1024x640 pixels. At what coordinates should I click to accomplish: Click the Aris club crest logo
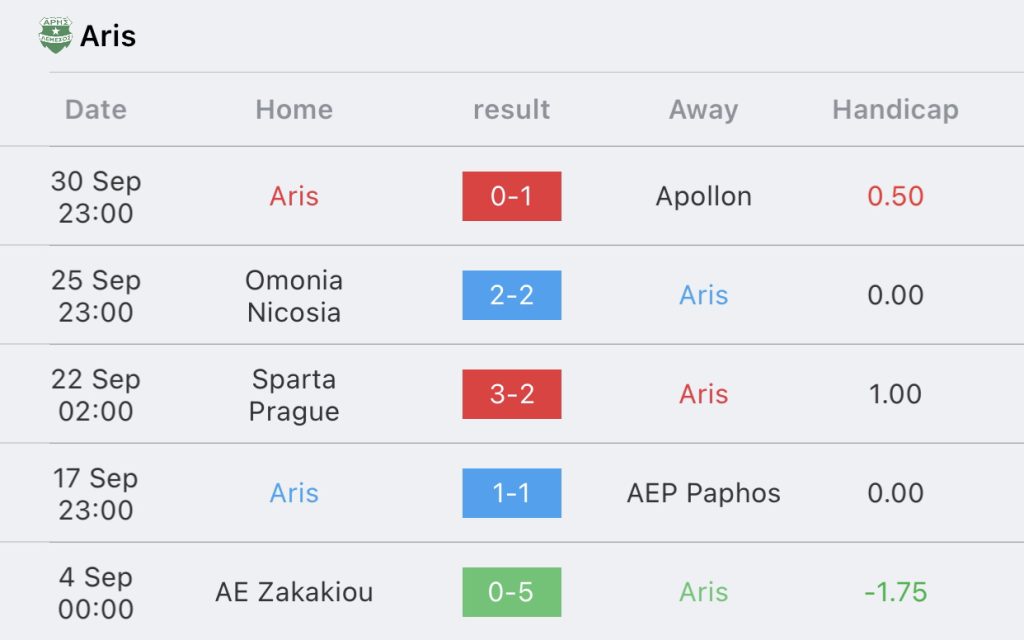pos(56,35)
